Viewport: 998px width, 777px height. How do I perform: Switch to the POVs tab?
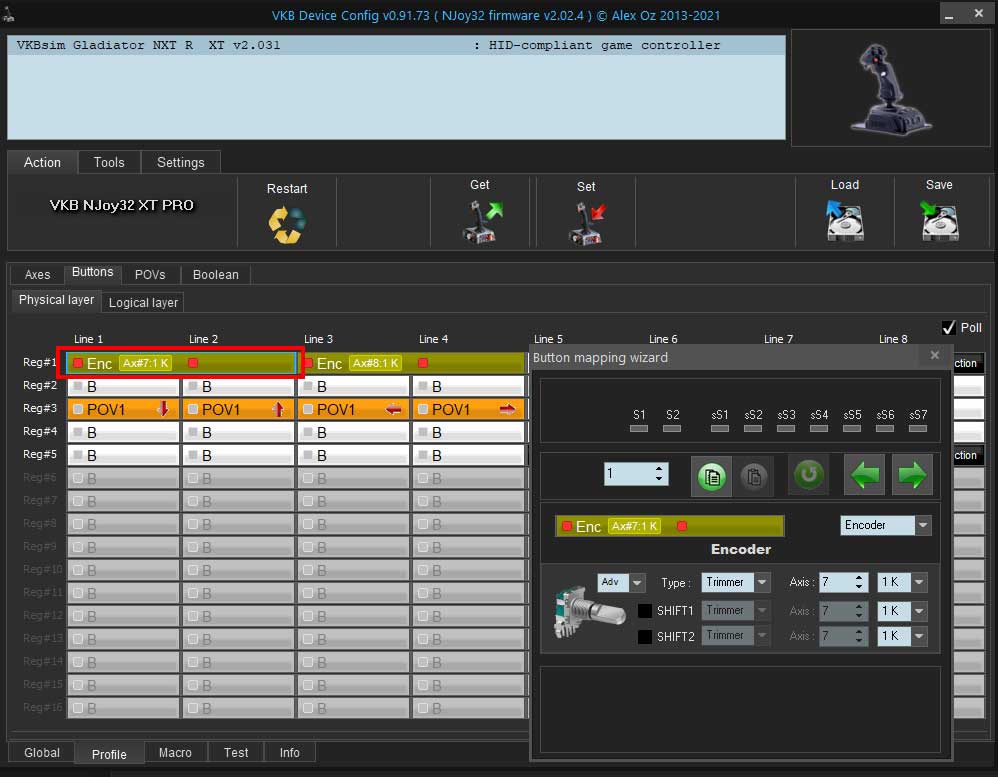pos(150,274)
